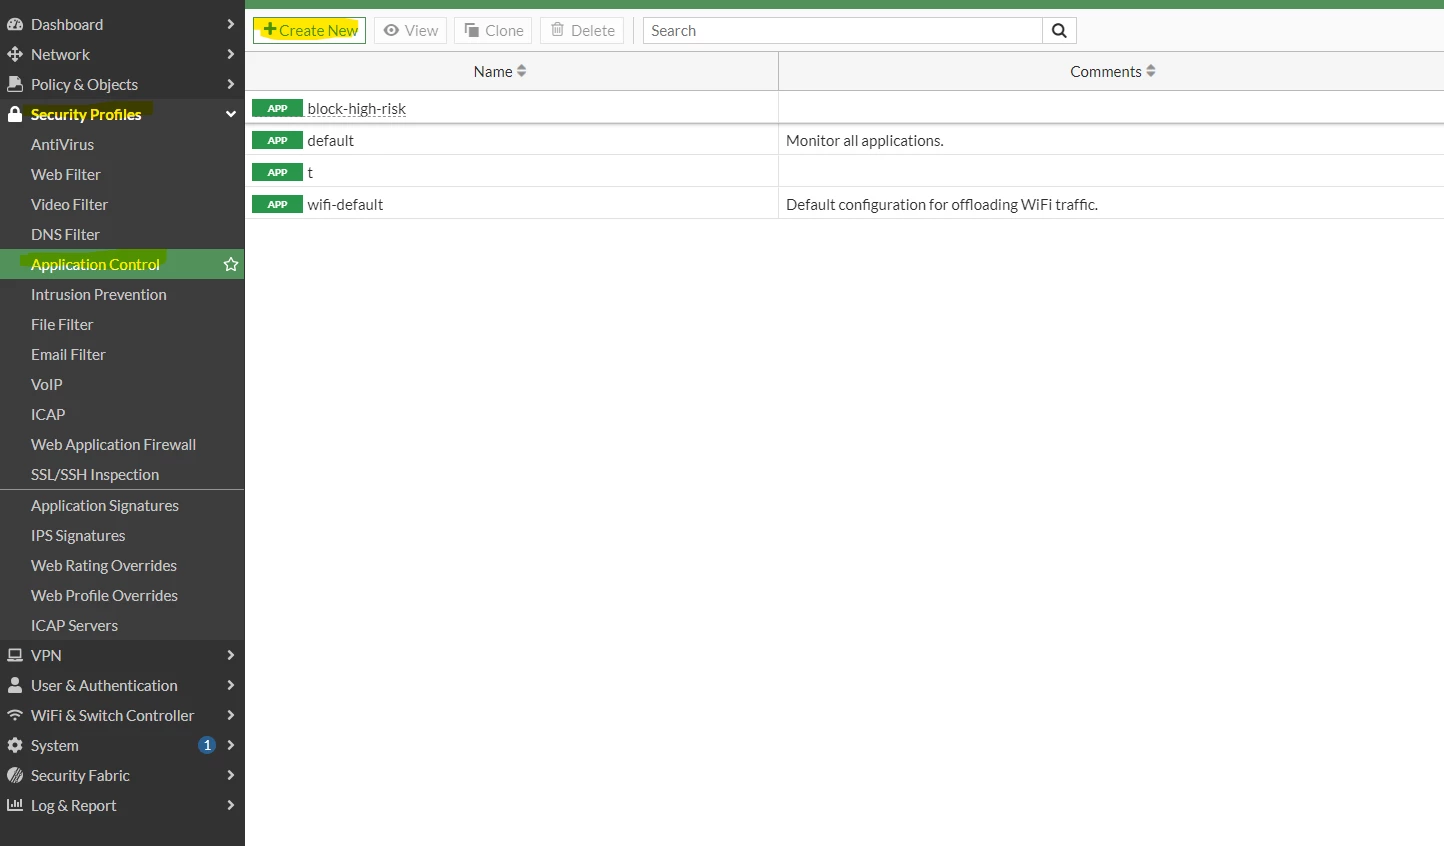The image size is (1444, 846).
Task: Click the APP badge for block-high-risk
Action: click(x=277, y=108)
